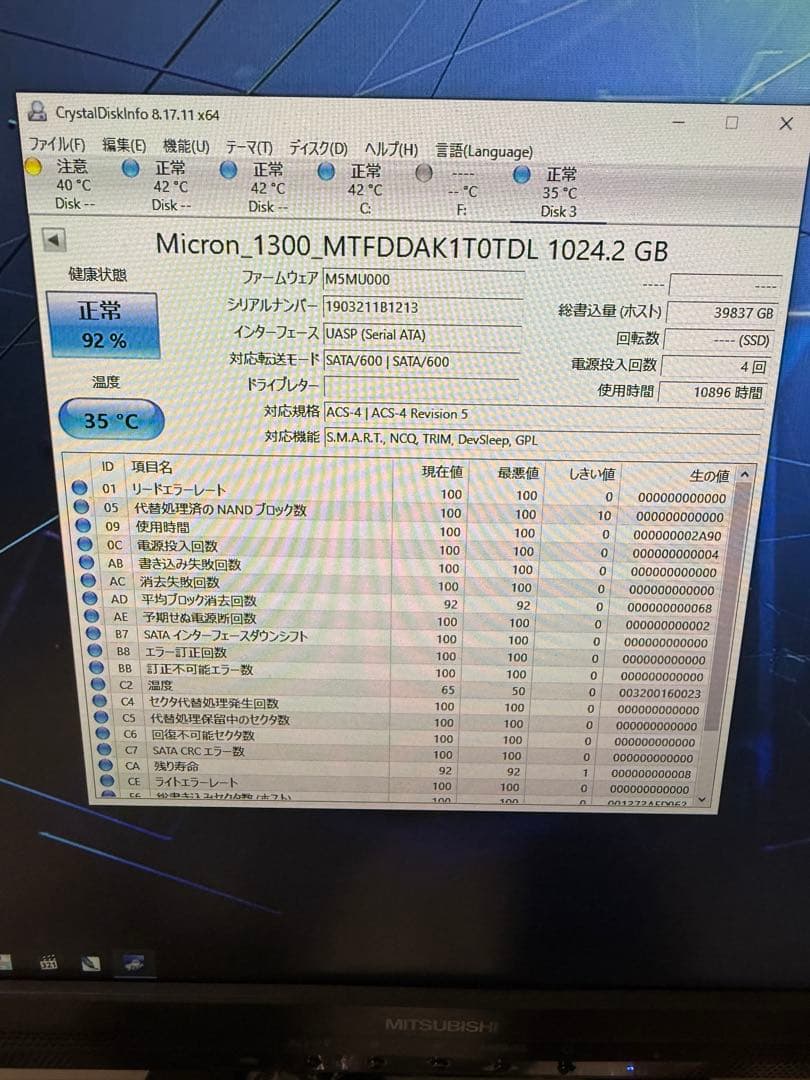Select the gray F: drive status icon

424,172
